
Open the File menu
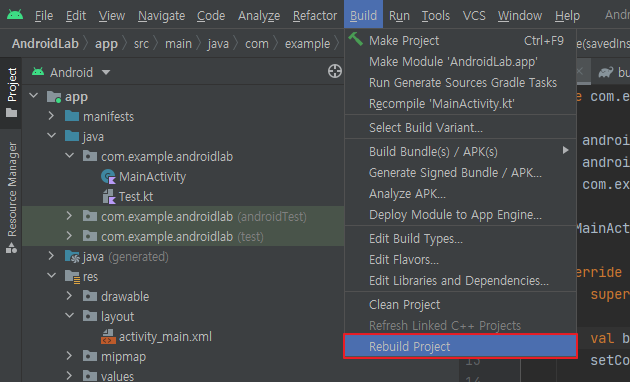44,16
